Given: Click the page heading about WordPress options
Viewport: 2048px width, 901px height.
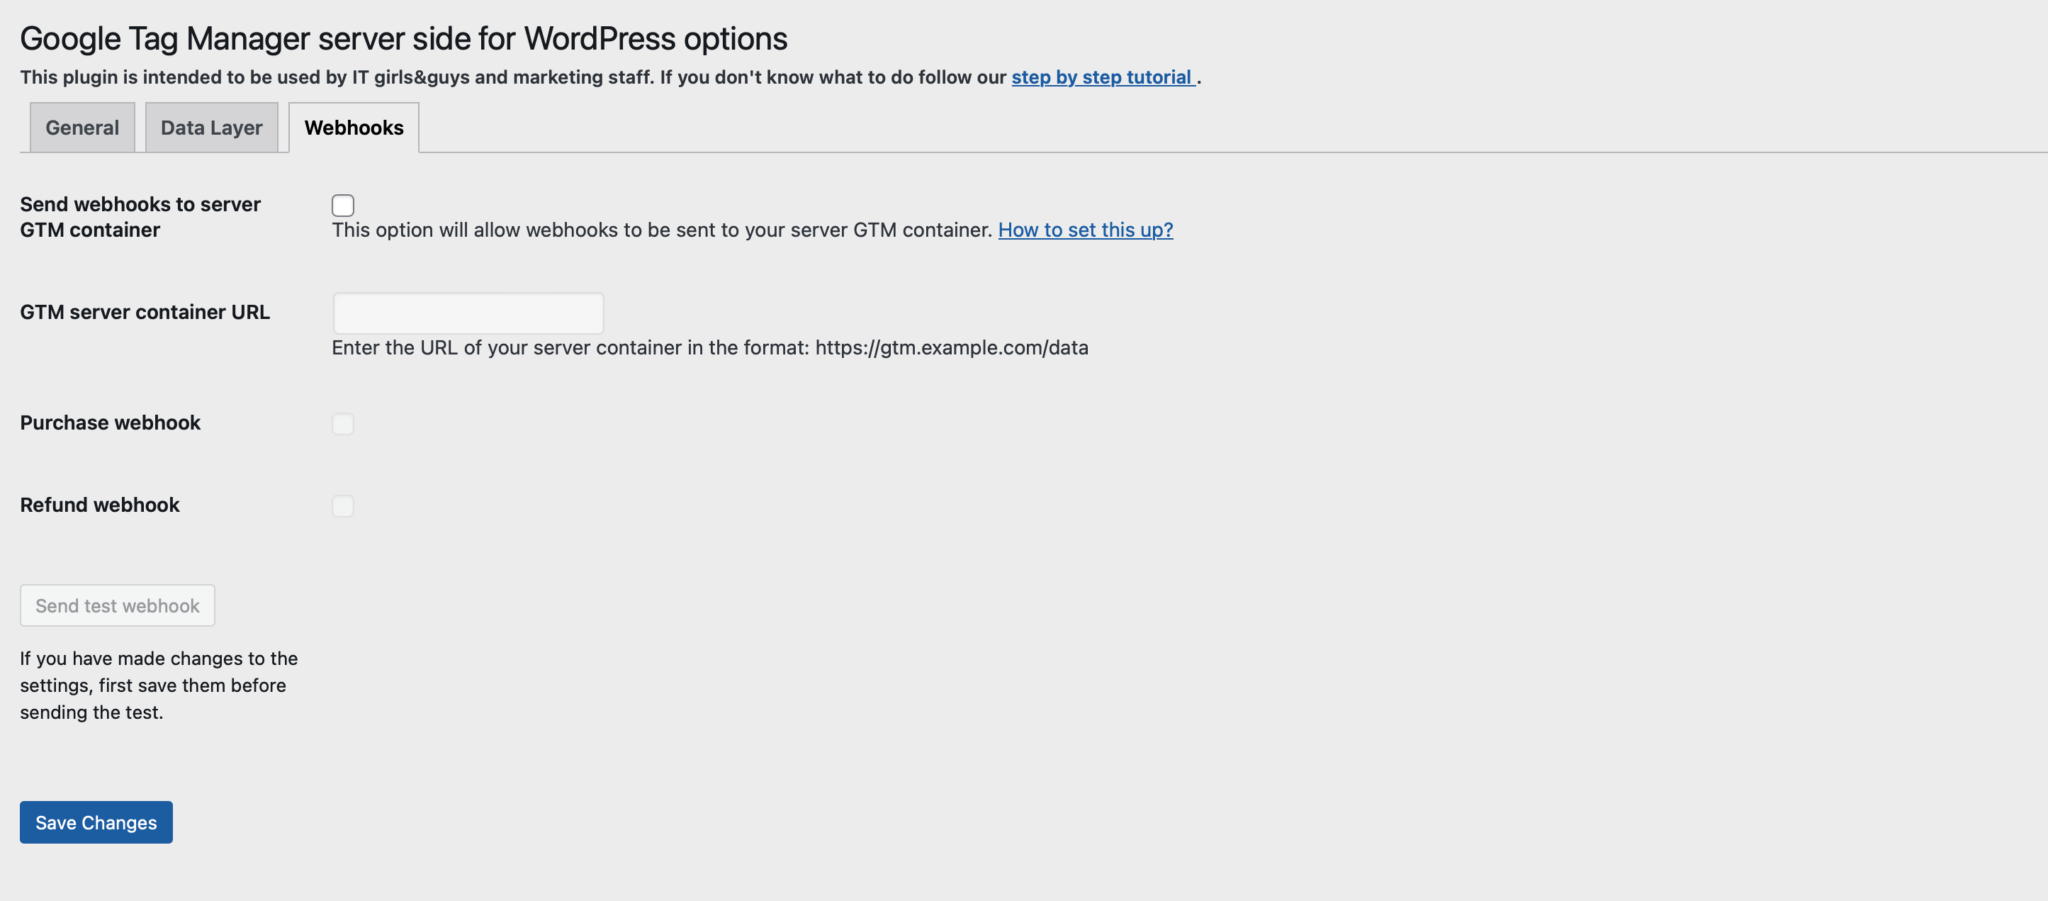Looking at the screenshot, I should [404, 38].
